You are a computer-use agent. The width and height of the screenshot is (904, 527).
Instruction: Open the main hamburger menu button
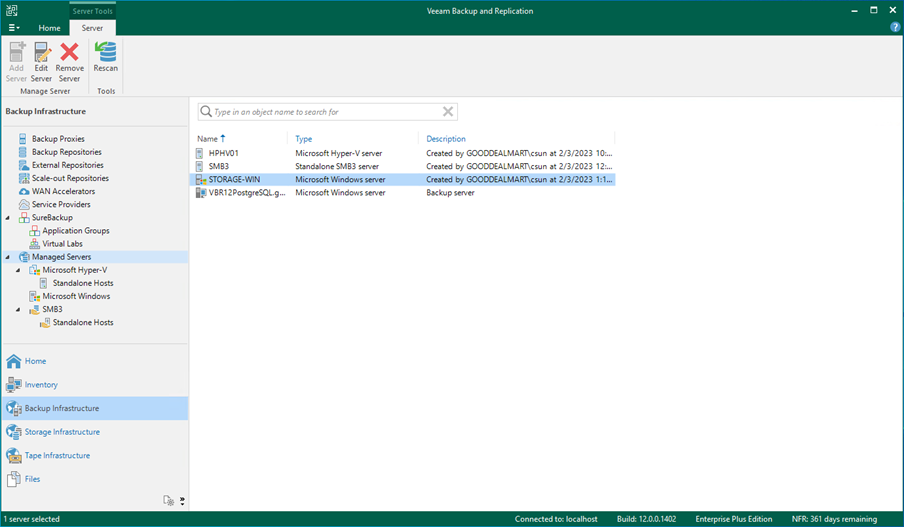click(x=14, y=28)
